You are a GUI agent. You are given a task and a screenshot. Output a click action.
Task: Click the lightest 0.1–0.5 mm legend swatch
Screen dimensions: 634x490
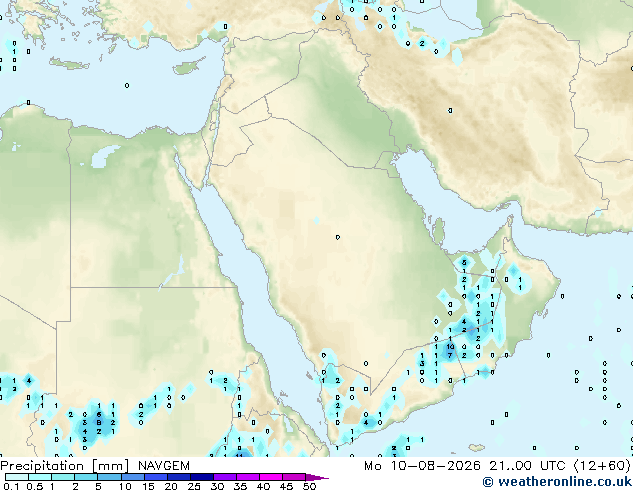(x=17, y=477)
